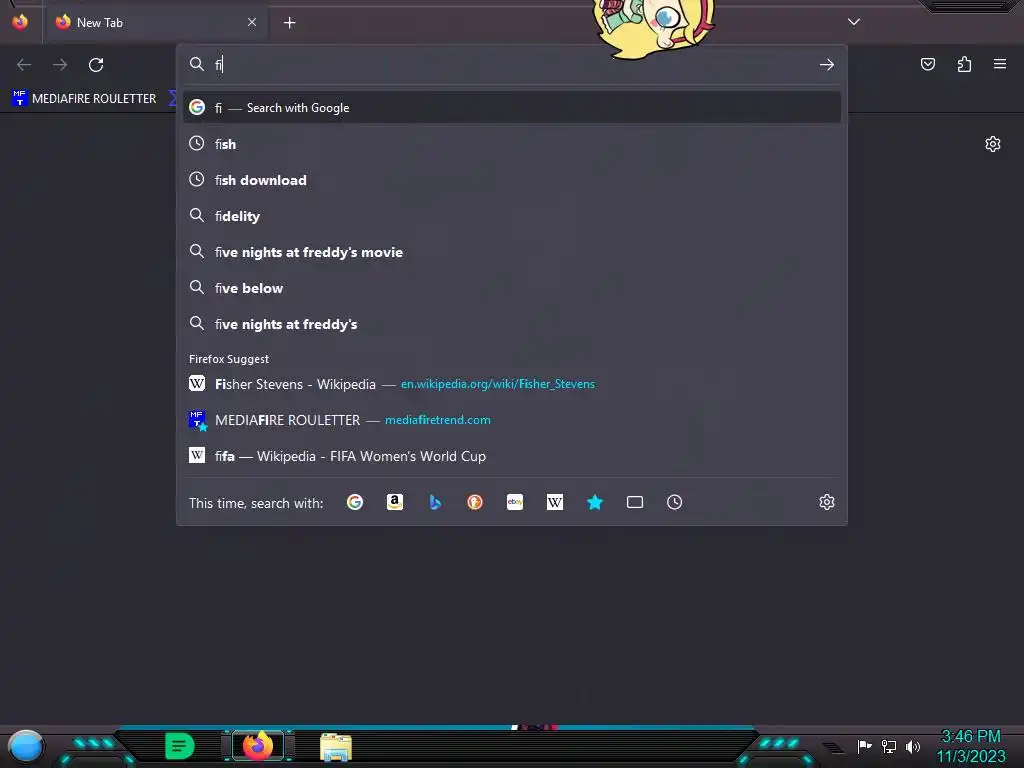Search bookmarks using the star icon

coord(595,502)
